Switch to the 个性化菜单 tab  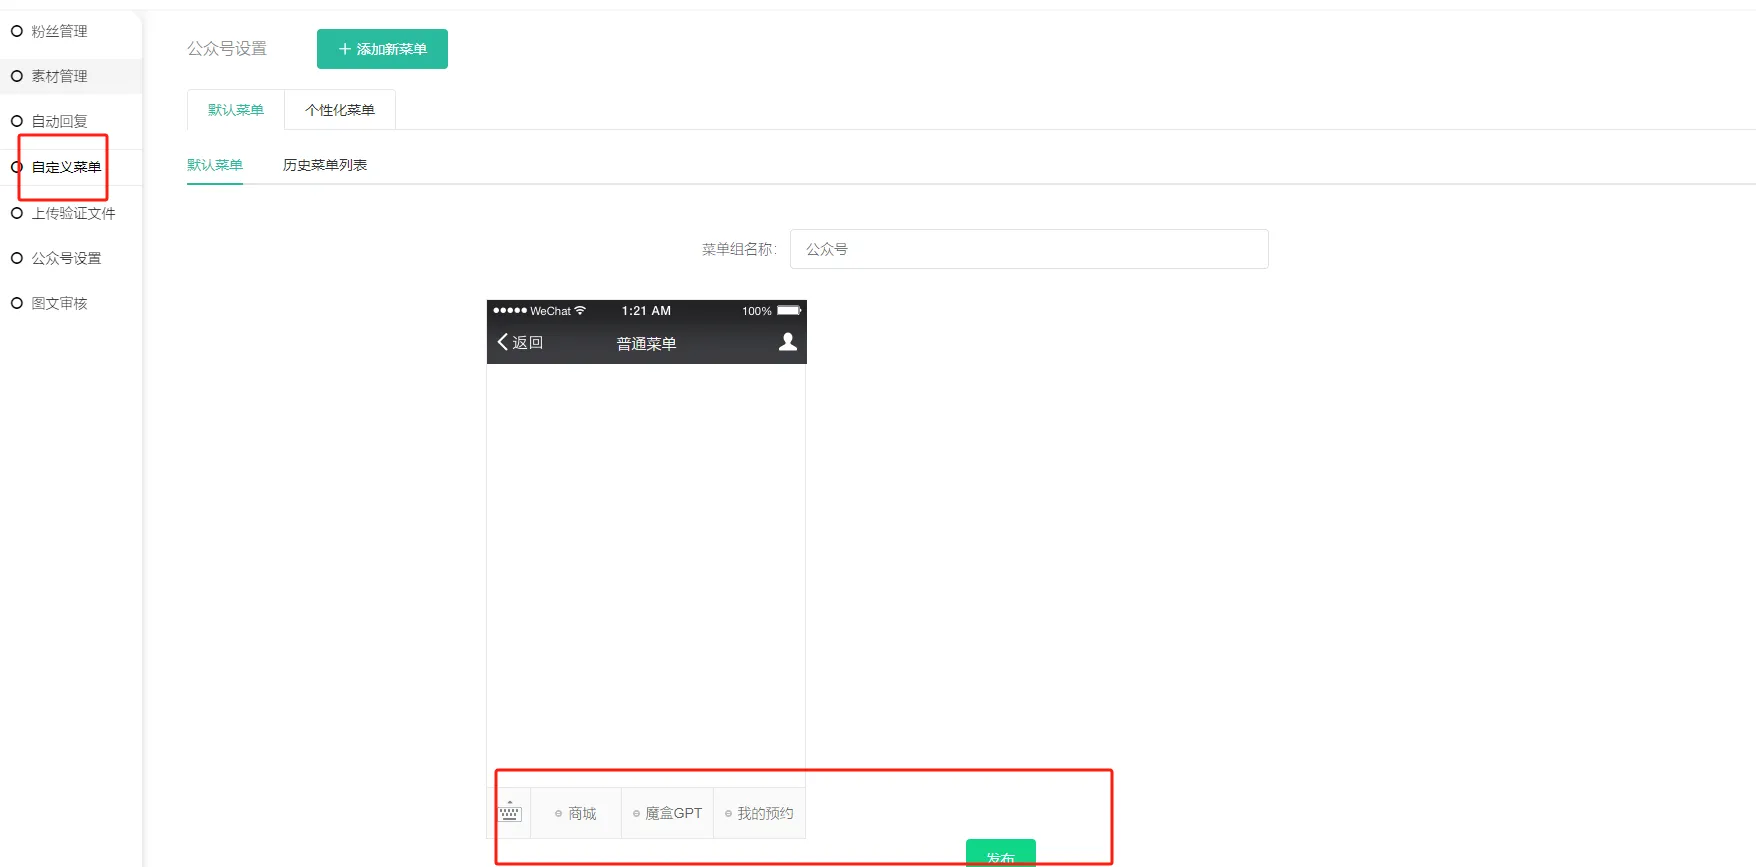340,110
